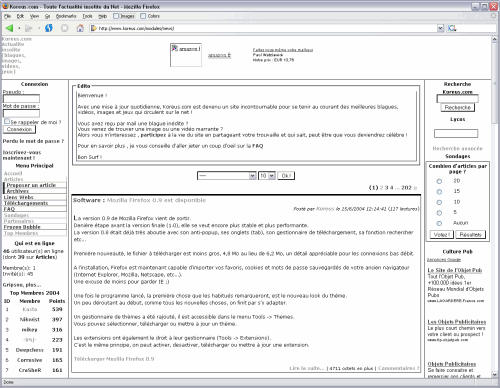Open the Téléchargements link
This screenshot has width=500, height=388.
26,203
